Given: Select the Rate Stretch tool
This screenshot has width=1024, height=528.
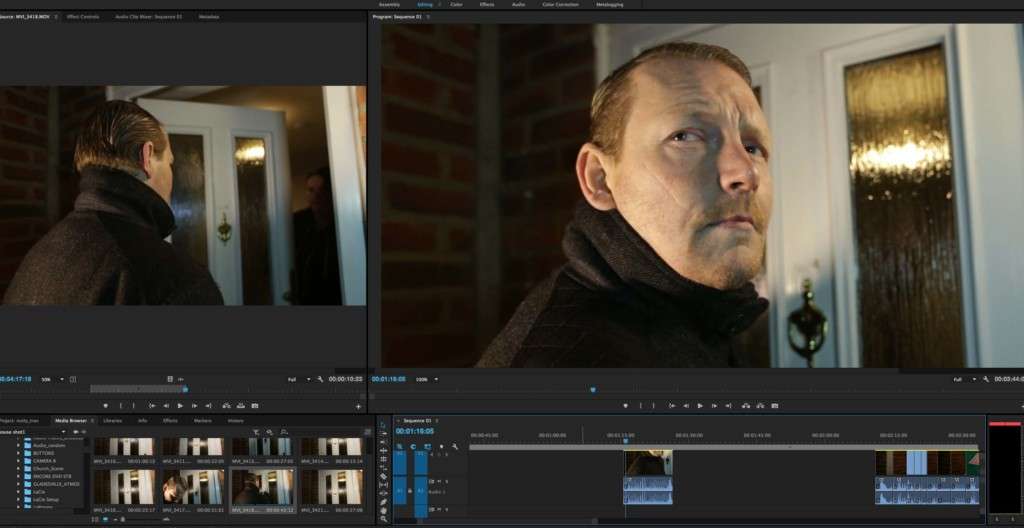Looking at the screenshot, I should [383, 467].
